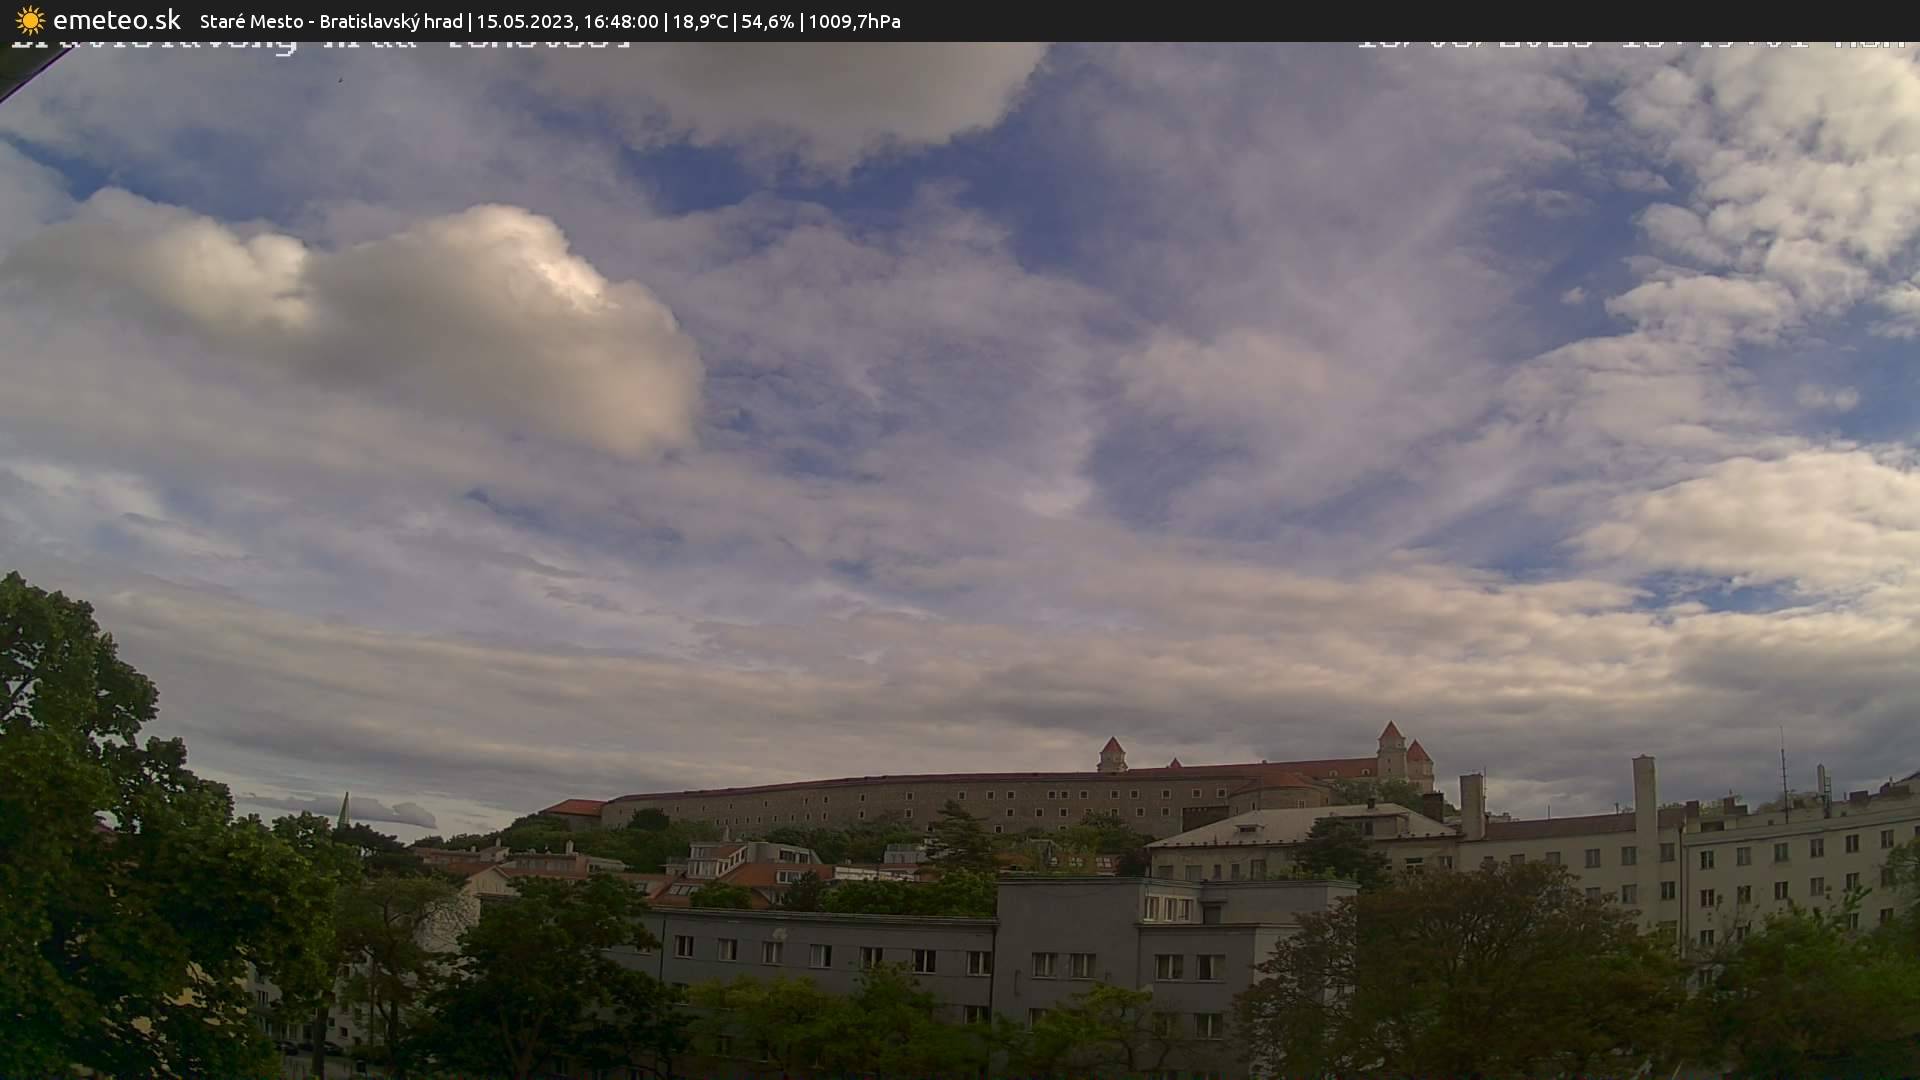Click the 15.05.2023 date in header
Image resolution: width=1920 pixels, height=1080 pixels.
pyautogui.click(x=525, y=21)
